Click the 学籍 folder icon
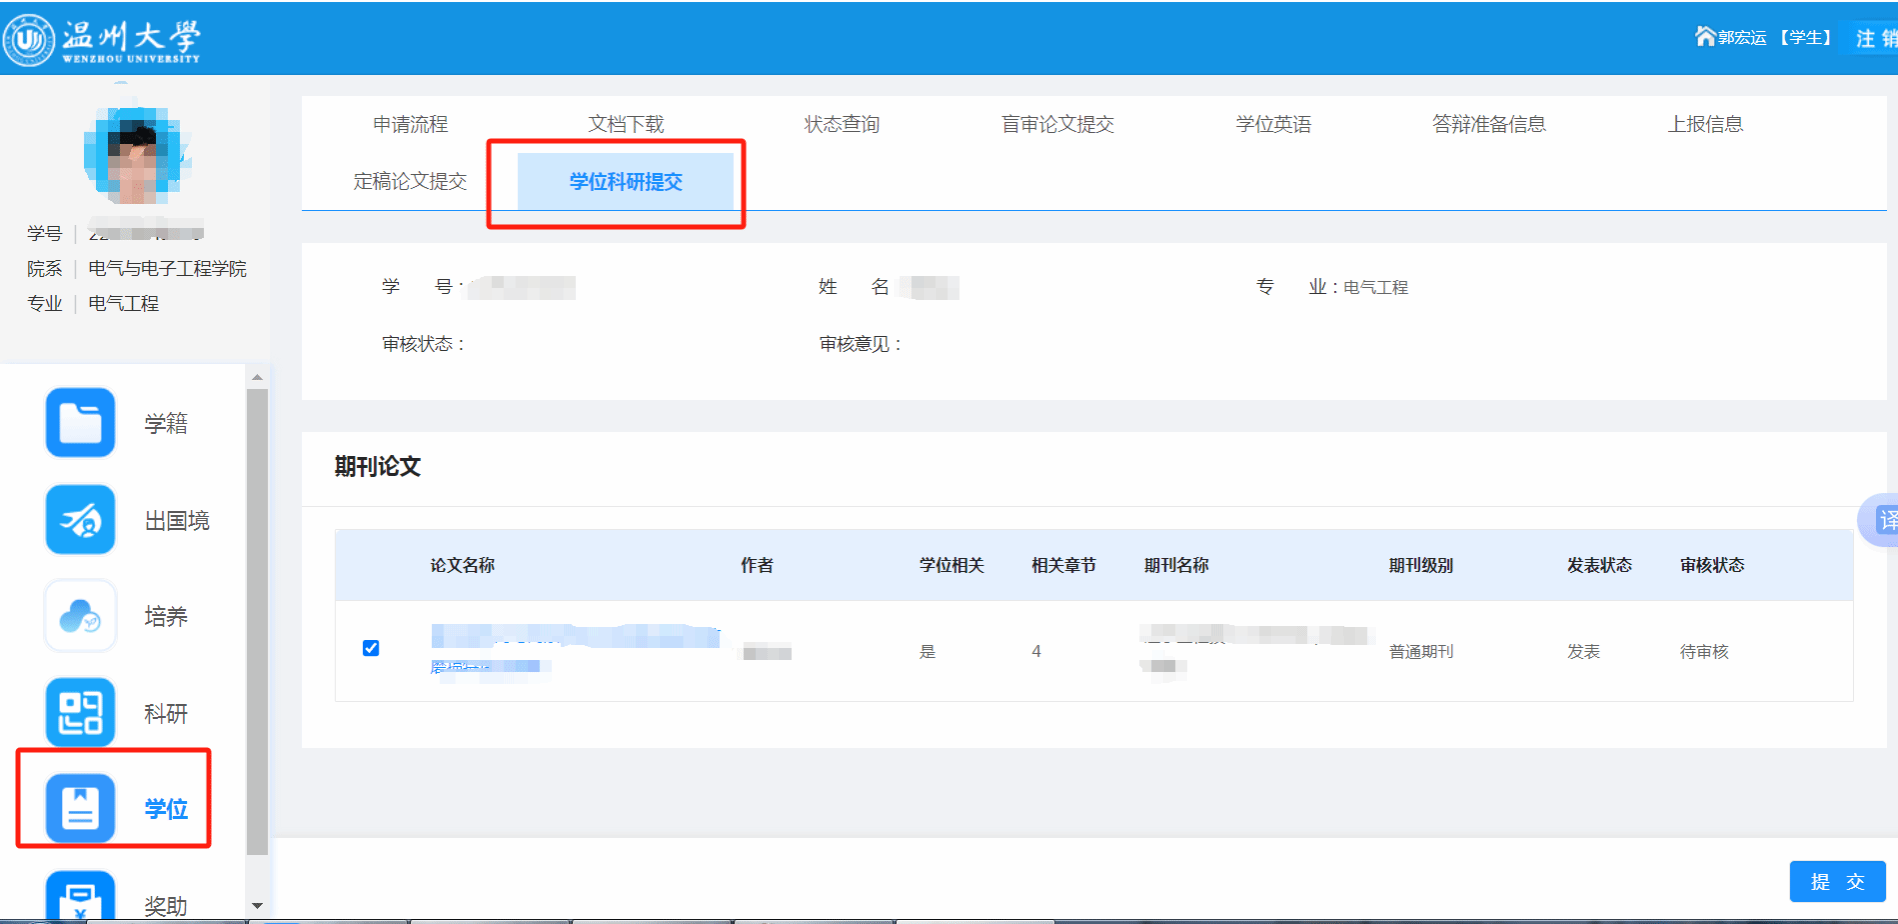This screenshot has width=1898, height=924. coord(80,423)
